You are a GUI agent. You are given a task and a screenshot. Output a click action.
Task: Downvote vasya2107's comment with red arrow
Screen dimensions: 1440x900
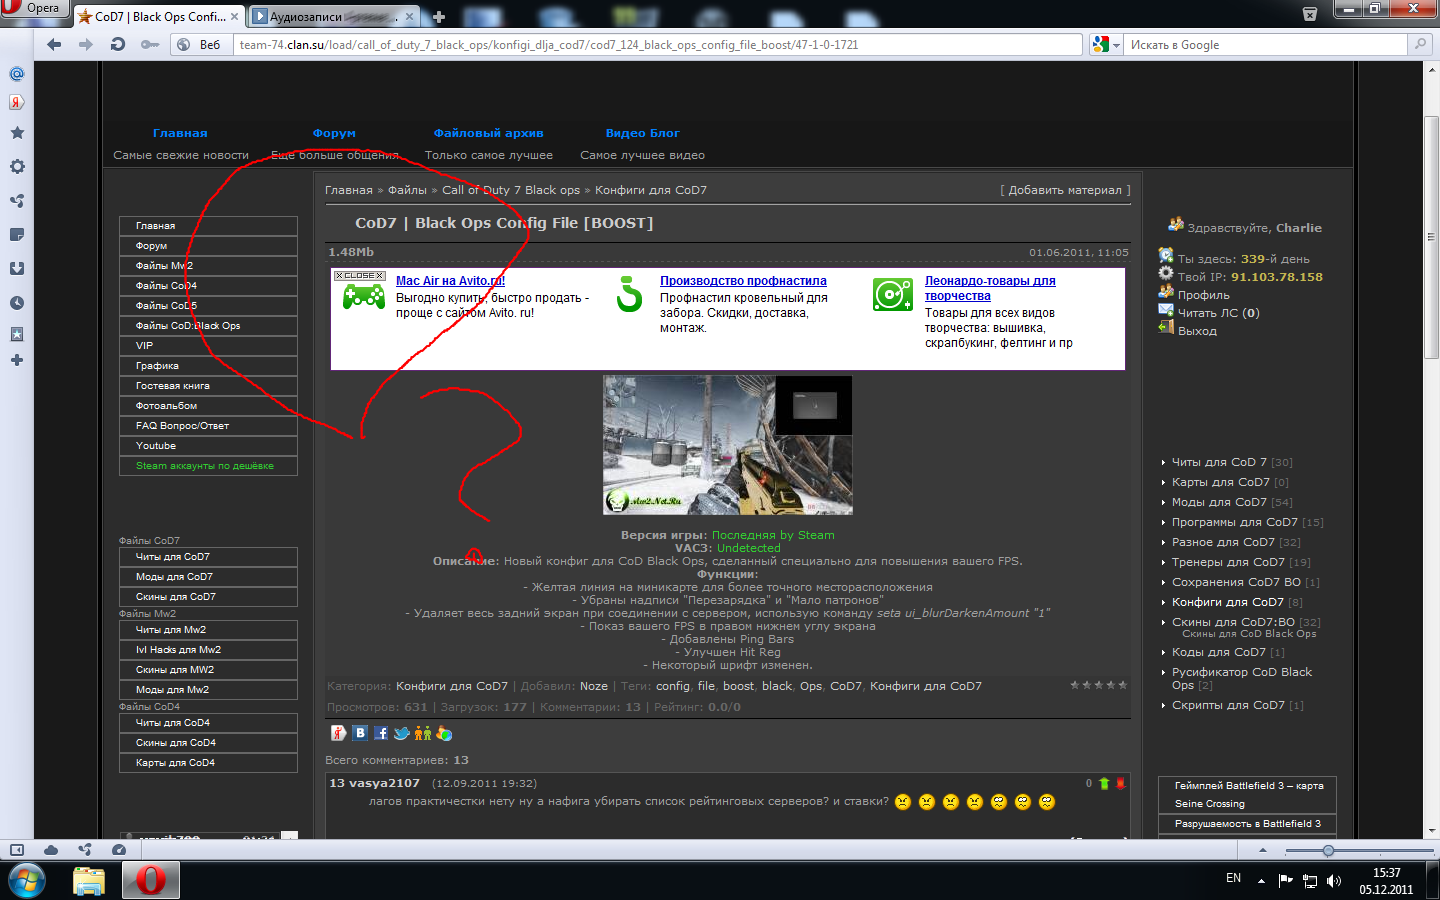pyautogui.click(x=1120, y=784)
